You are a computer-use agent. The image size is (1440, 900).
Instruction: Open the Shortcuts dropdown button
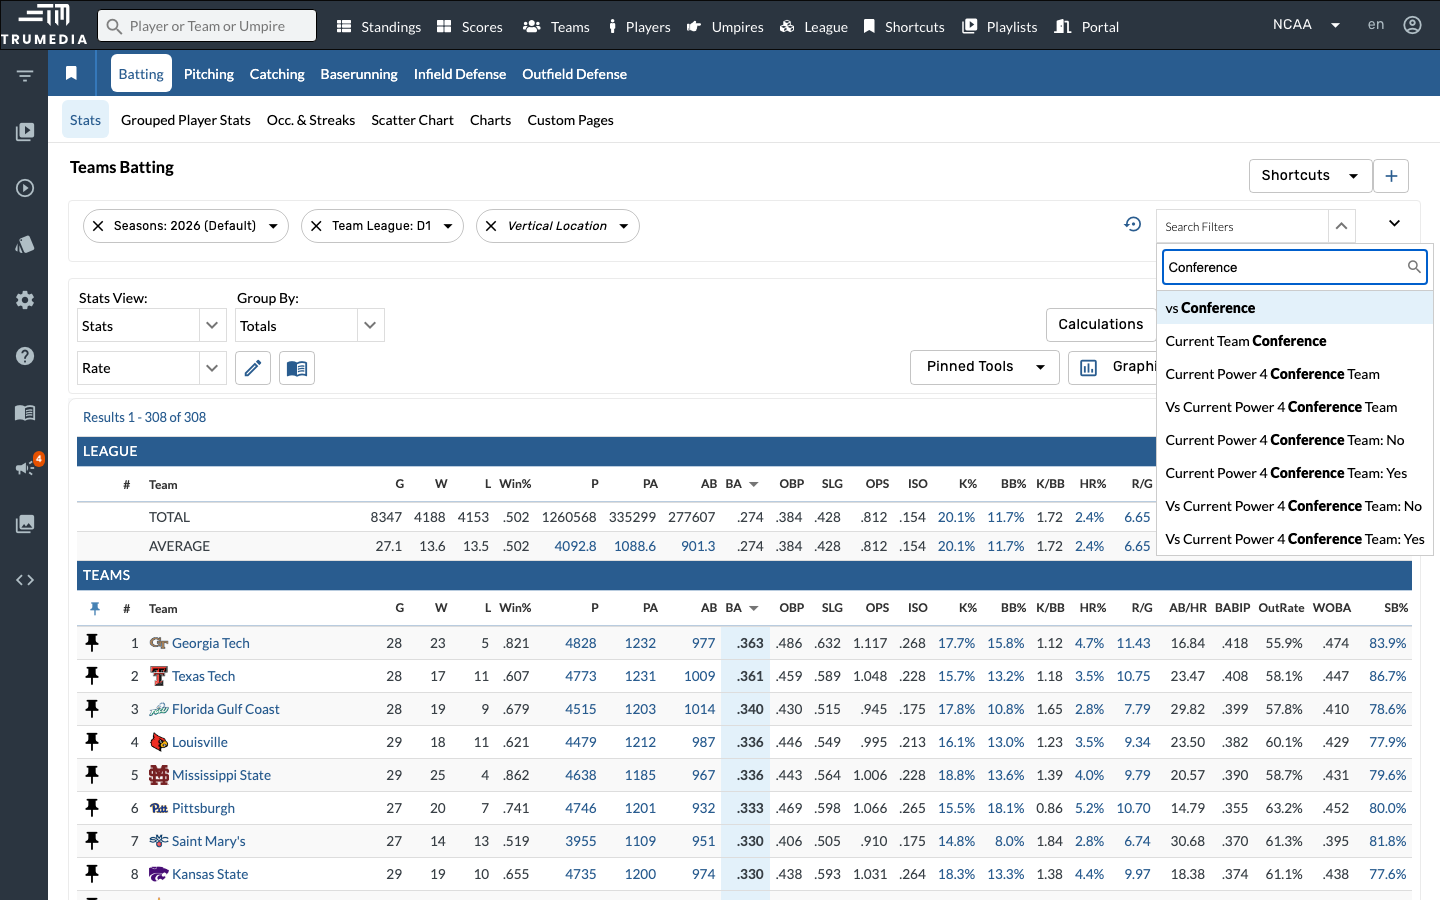pyautogui.click(x=1309, y=176)
